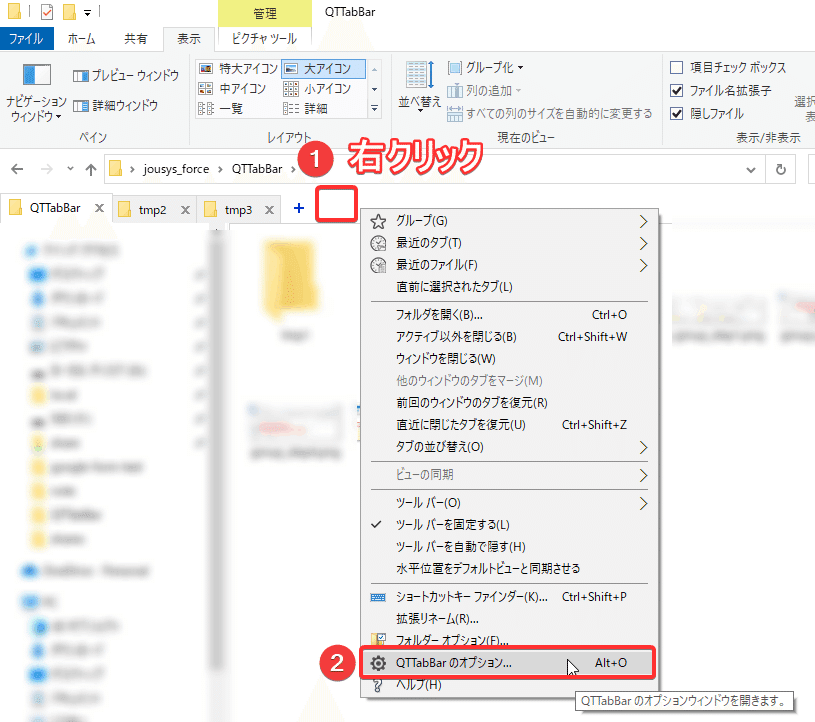This screenshot has width=815, height=722.
Task: Open QTTabBar options (QTTabBar のオプション)
Action: pos(508,663)
